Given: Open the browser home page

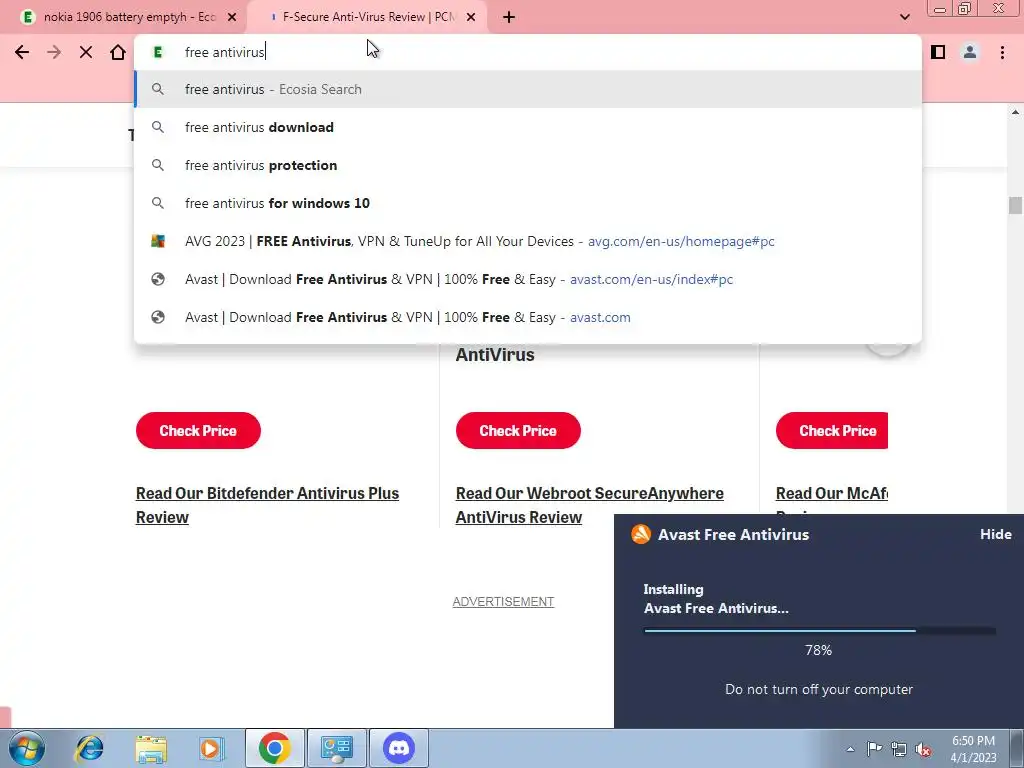Looking at the screenshot, I should point(118,52).
